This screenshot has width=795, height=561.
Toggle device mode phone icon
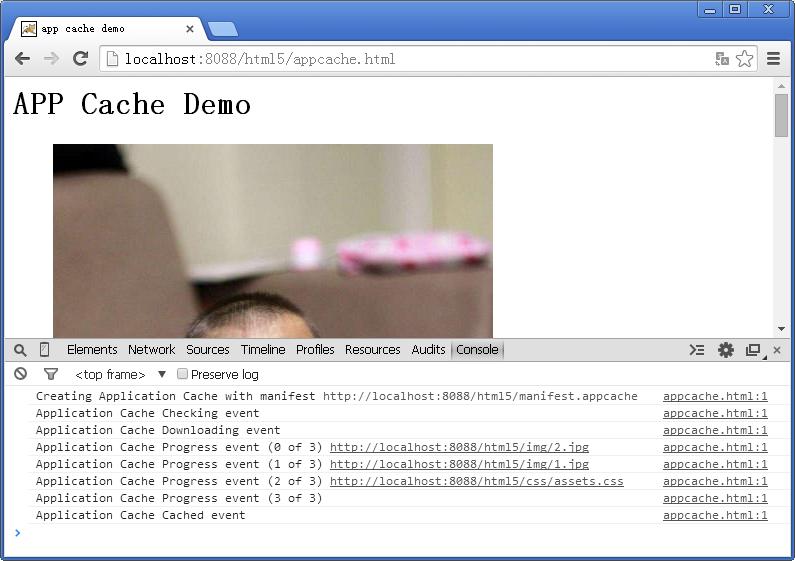45,349
